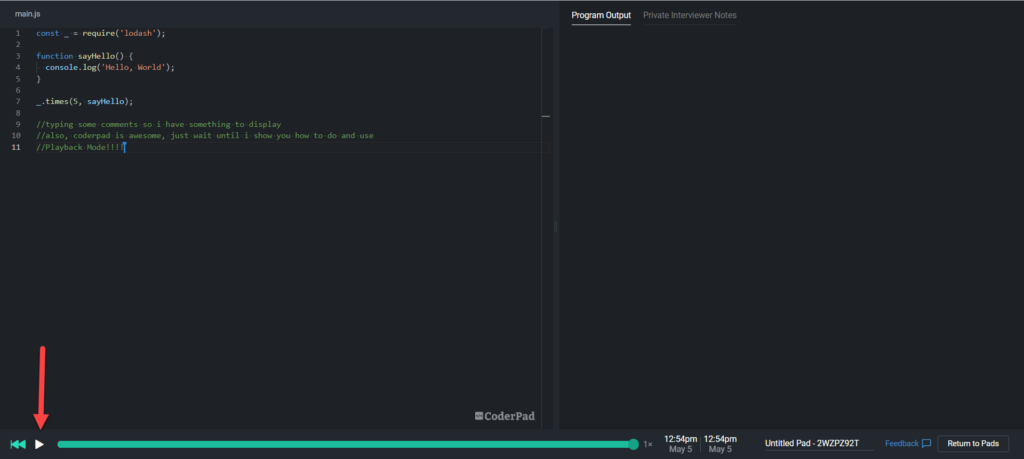The image size is (1024, 459).
Task: Click the function sayHello() line
Action: [85, 56]
